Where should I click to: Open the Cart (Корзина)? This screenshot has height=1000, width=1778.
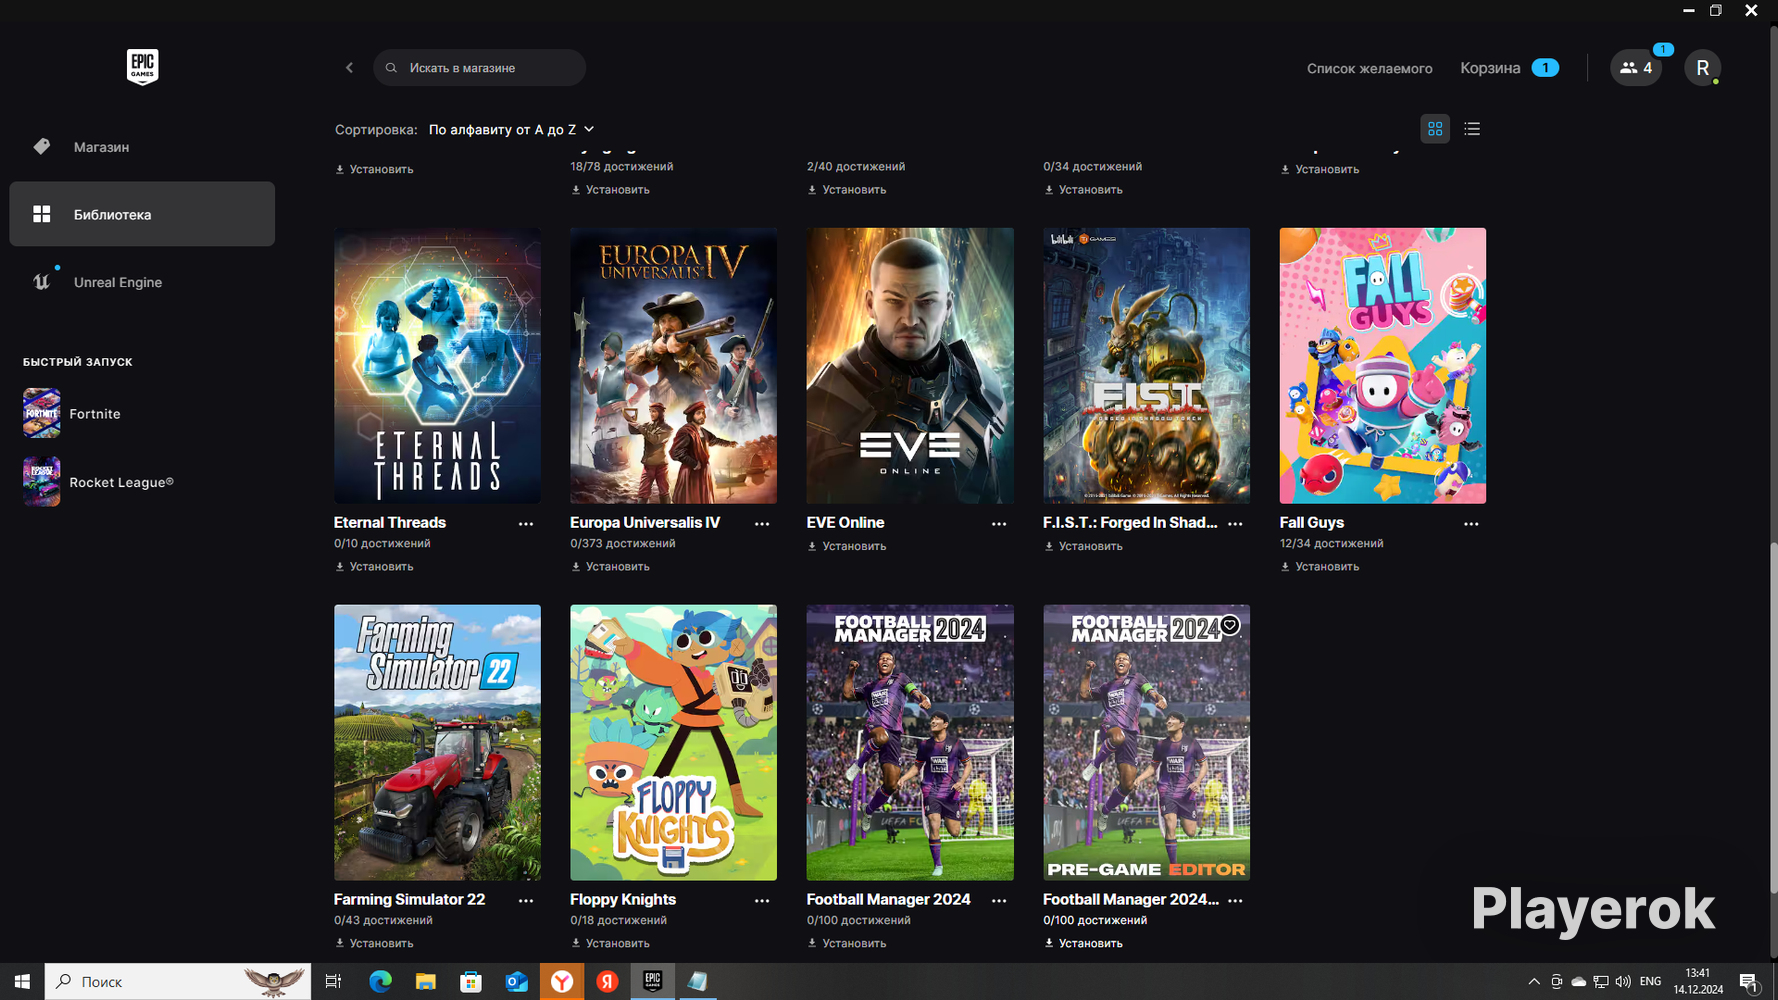click(x=1509, y=68)
